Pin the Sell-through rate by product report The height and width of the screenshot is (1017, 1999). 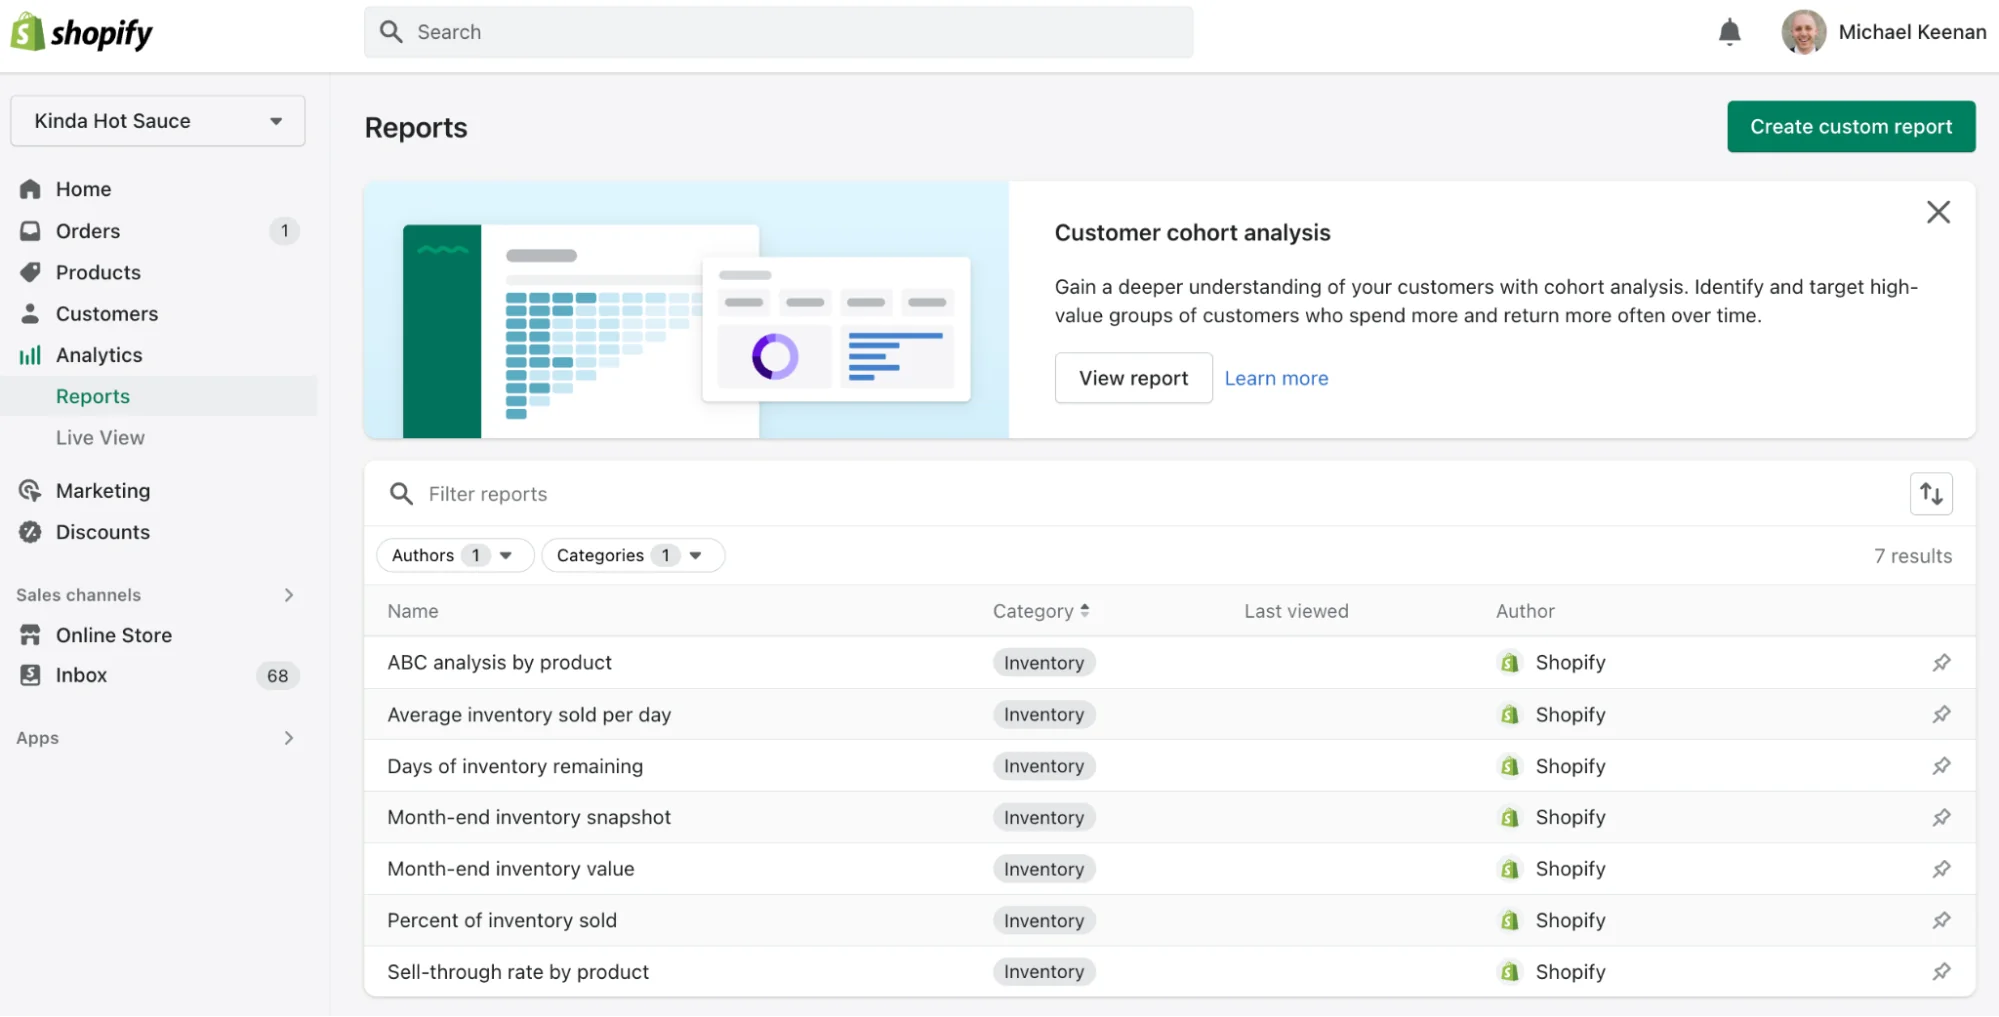point(1942,971)
